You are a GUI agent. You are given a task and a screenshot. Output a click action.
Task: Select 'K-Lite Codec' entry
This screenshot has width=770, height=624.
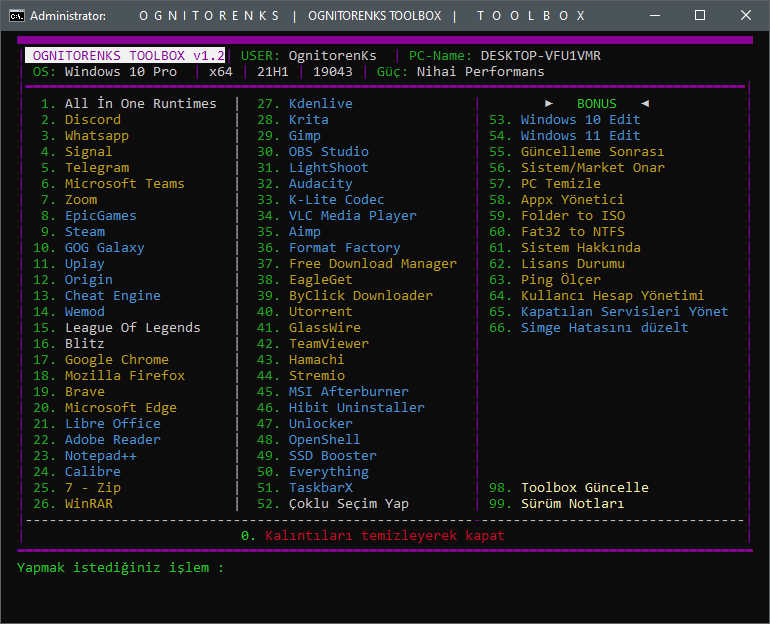(336, 200)
